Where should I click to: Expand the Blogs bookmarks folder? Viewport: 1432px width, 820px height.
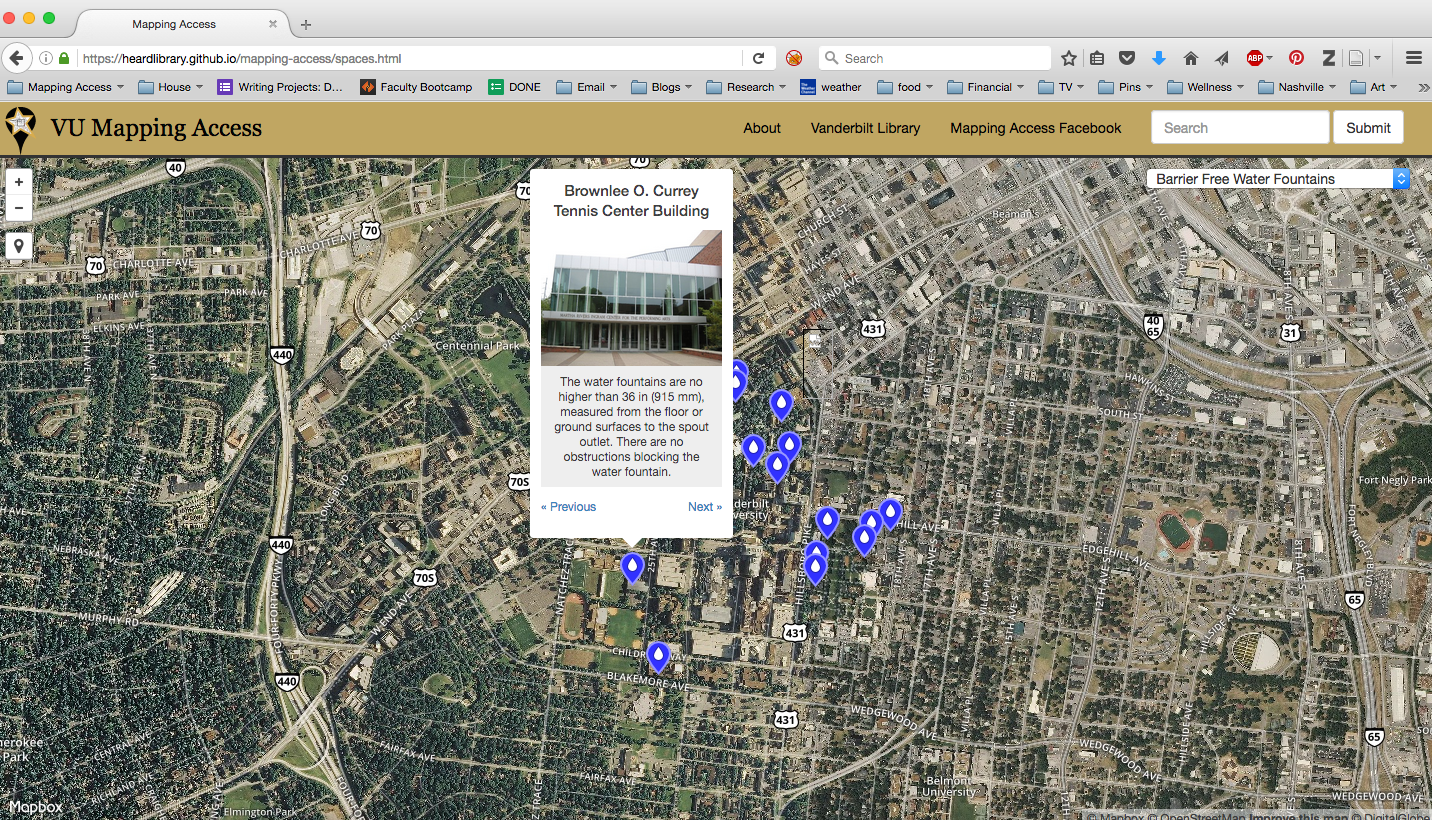[663, 87]
